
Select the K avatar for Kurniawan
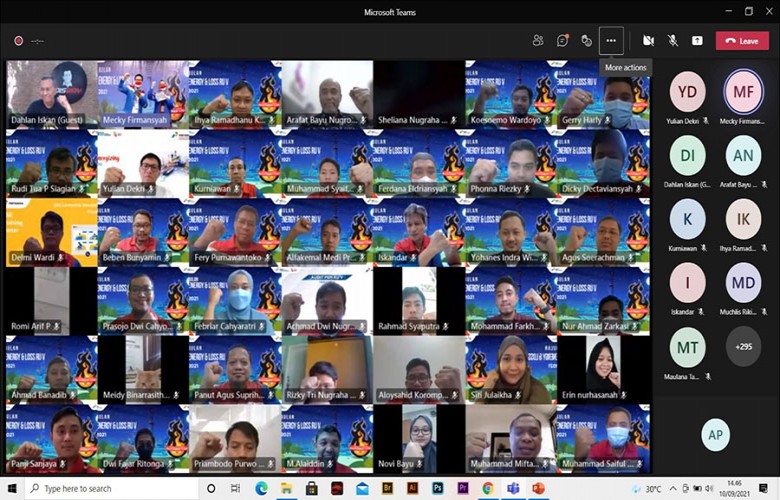click(x=687, y=219)
